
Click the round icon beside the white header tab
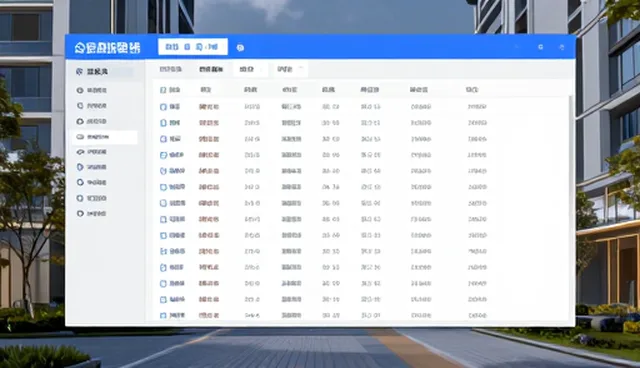(x=240, y=48)
